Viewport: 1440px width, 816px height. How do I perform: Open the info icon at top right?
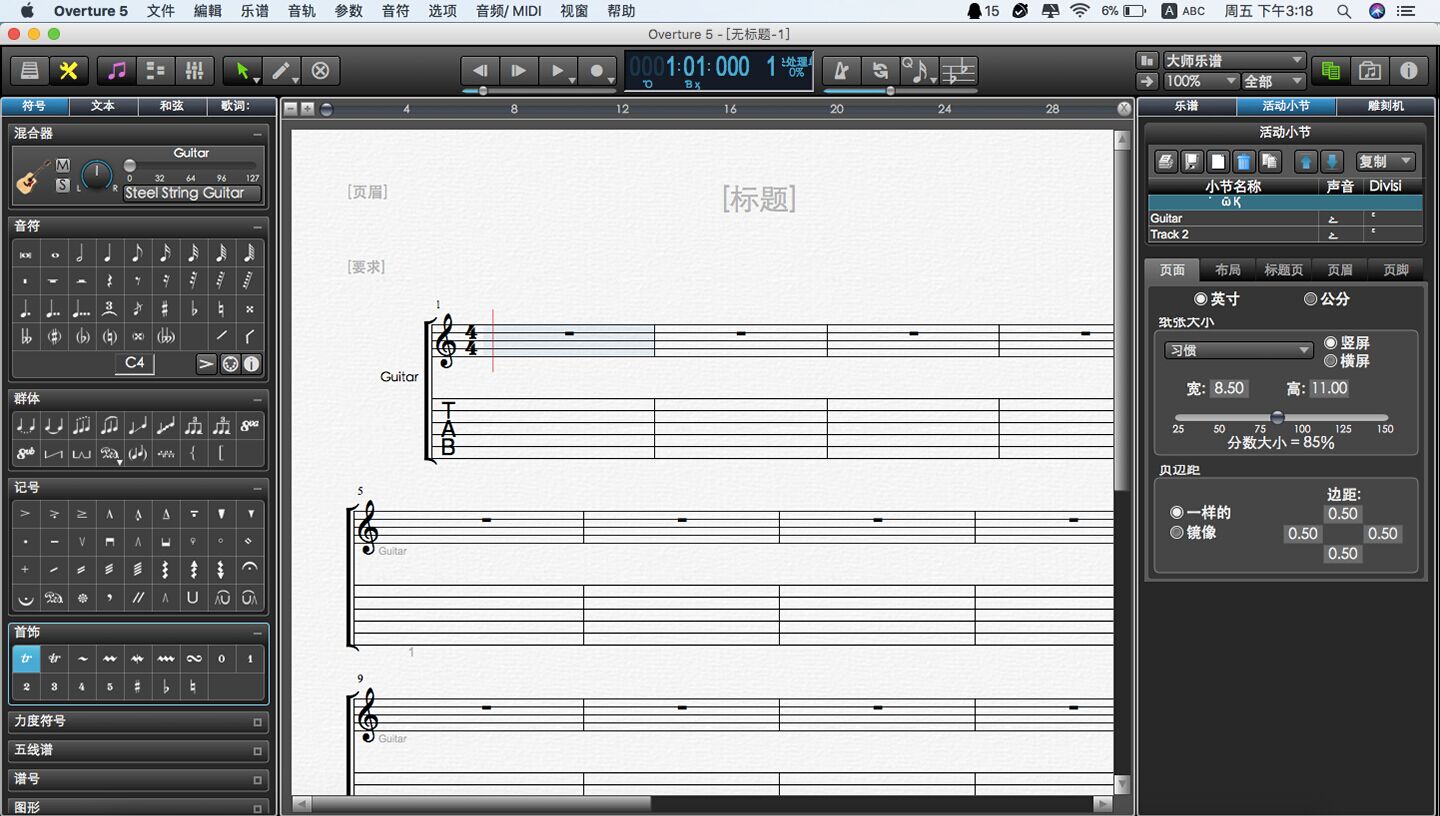1409,71
